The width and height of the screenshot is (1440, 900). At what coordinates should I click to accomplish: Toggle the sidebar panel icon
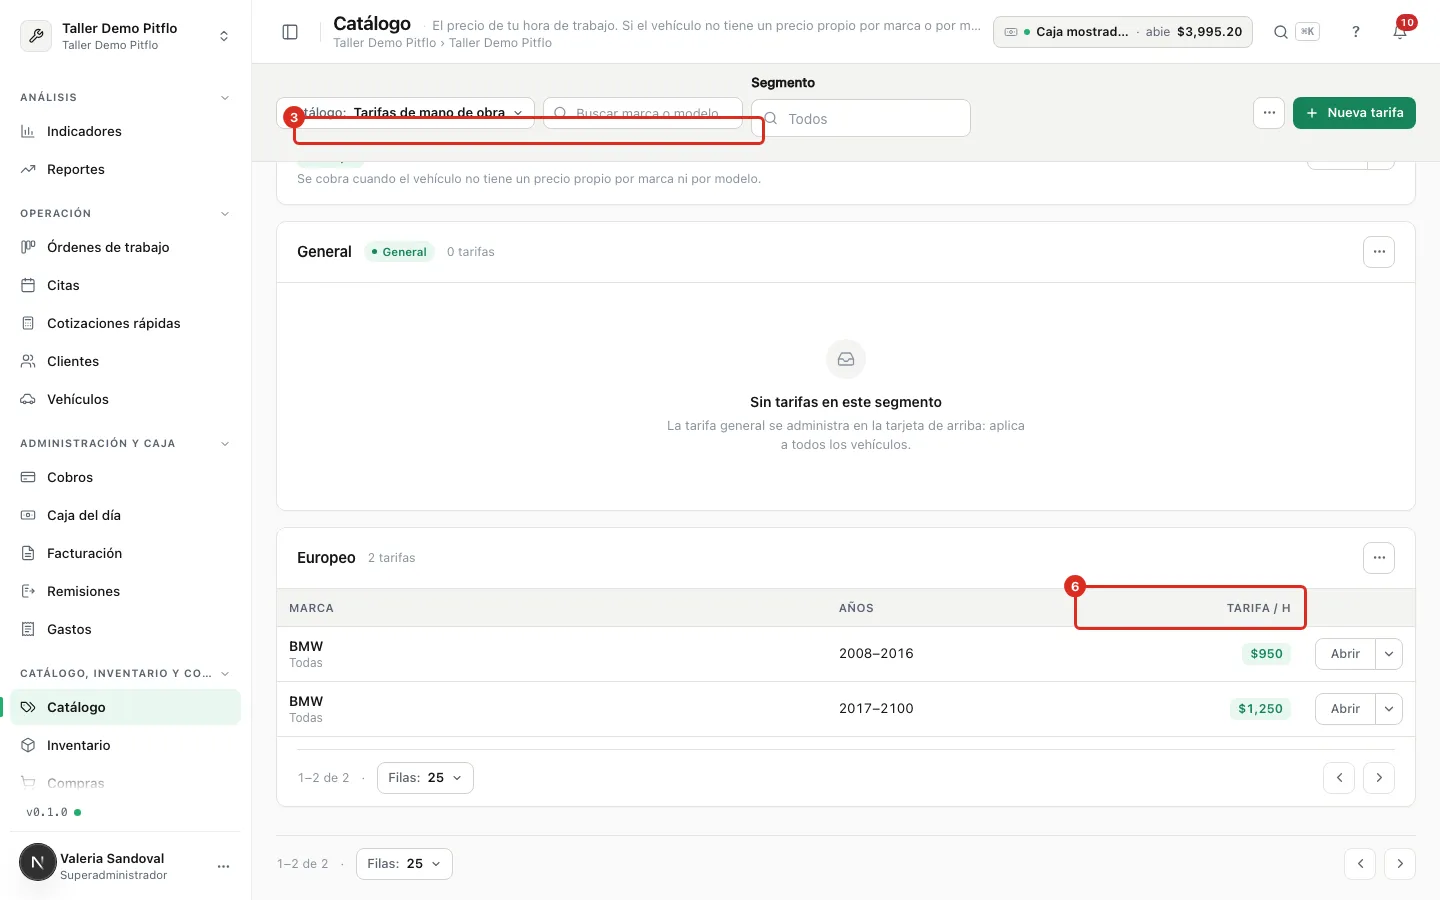[290, 32]
